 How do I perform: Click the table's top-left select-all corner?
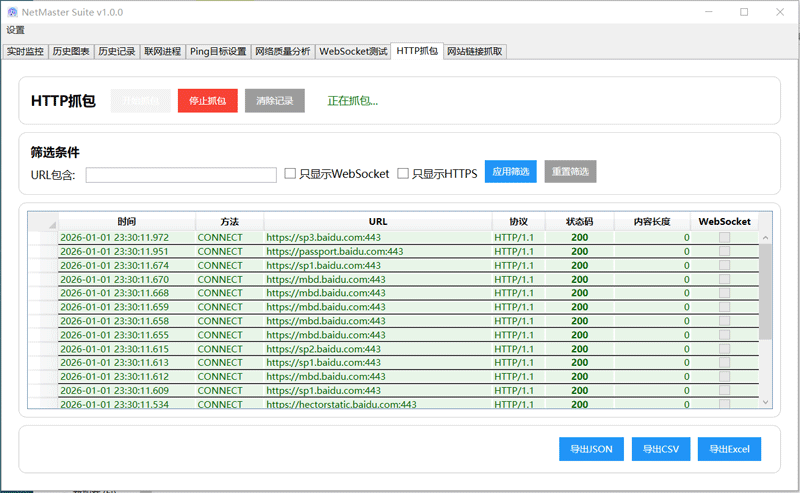point(43,222)
